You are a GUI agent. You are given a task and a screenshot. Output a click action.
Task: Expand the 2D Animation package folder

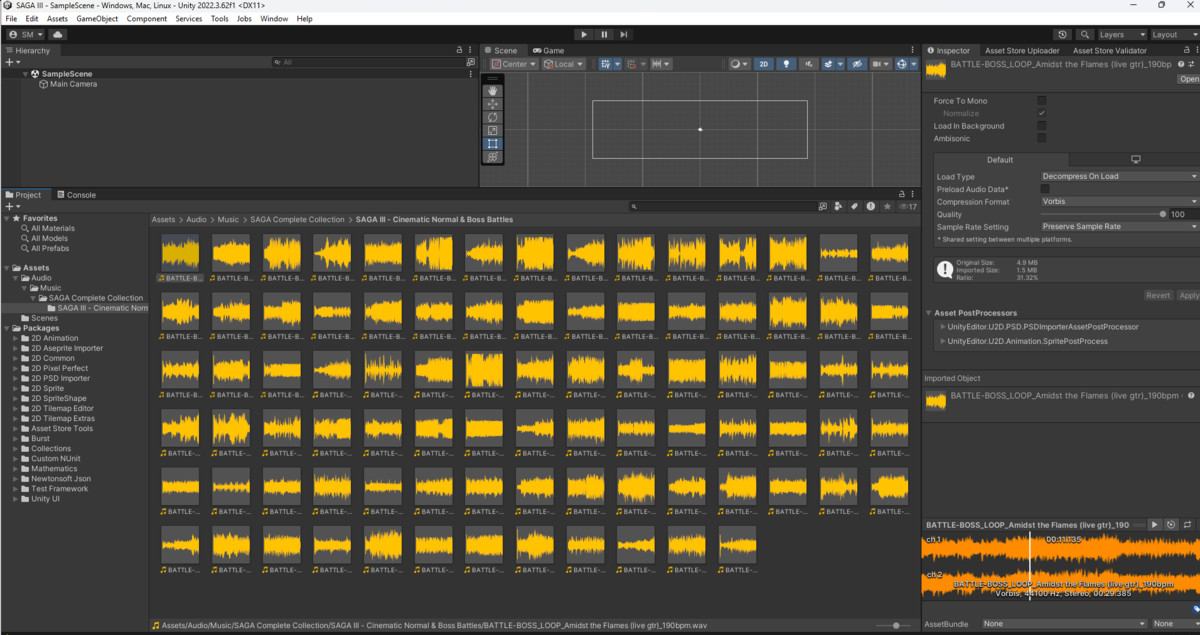[x=17, y=338]
